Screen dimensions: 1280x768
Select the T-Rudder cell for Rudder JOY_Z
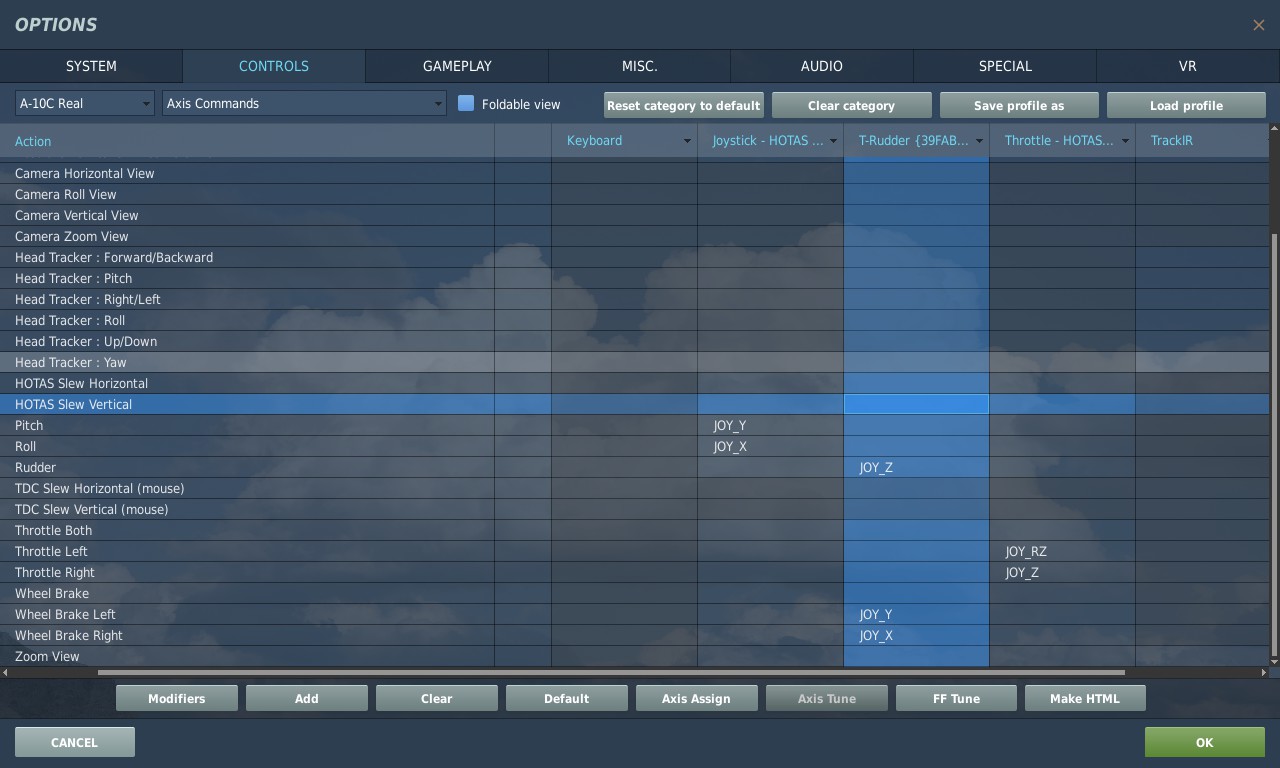click(x=916, y=467)
